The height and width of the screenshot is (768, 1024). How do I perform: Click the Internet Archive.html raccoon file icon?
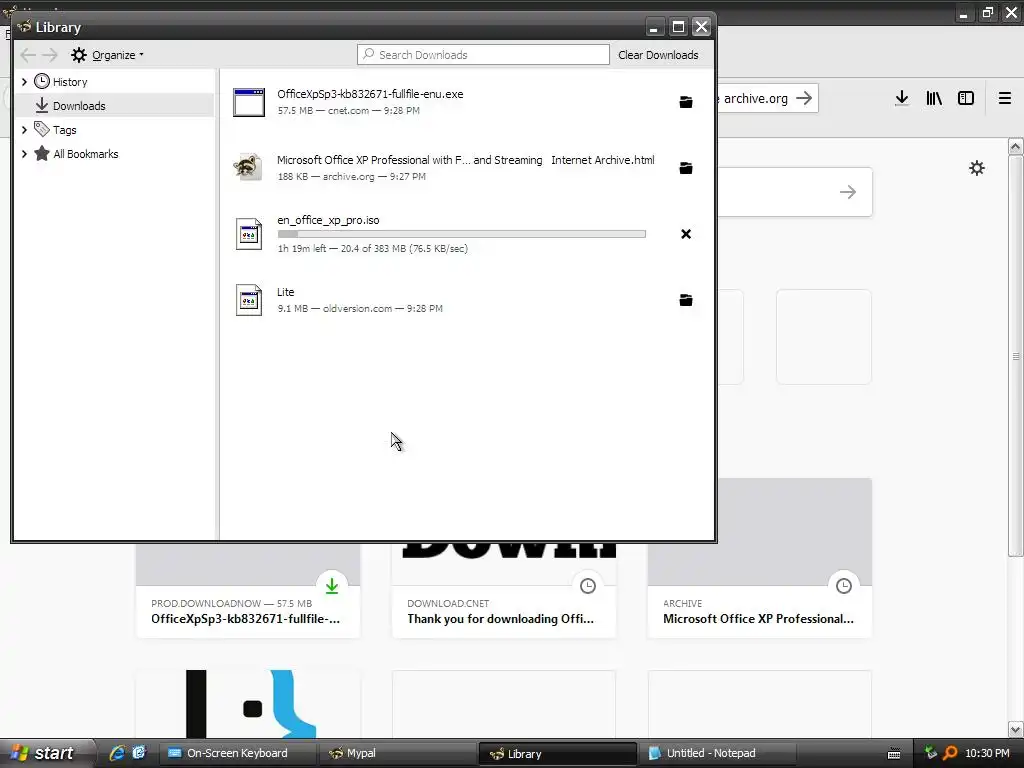click(249, 167)
